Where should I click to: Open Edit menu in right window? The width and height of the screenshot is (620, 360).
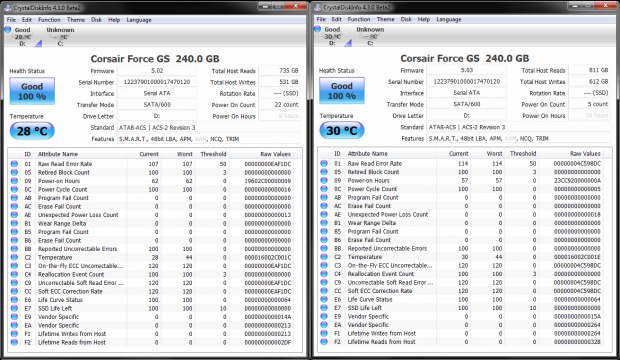pos(336,19)
